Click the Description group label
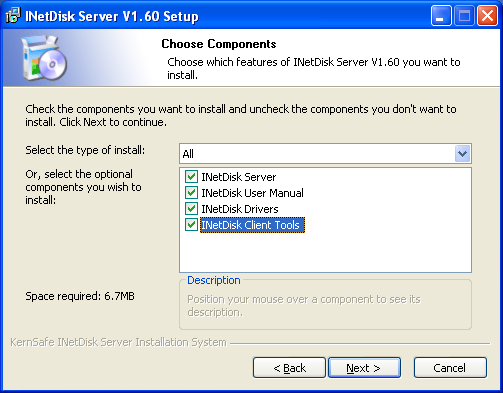 214,280
